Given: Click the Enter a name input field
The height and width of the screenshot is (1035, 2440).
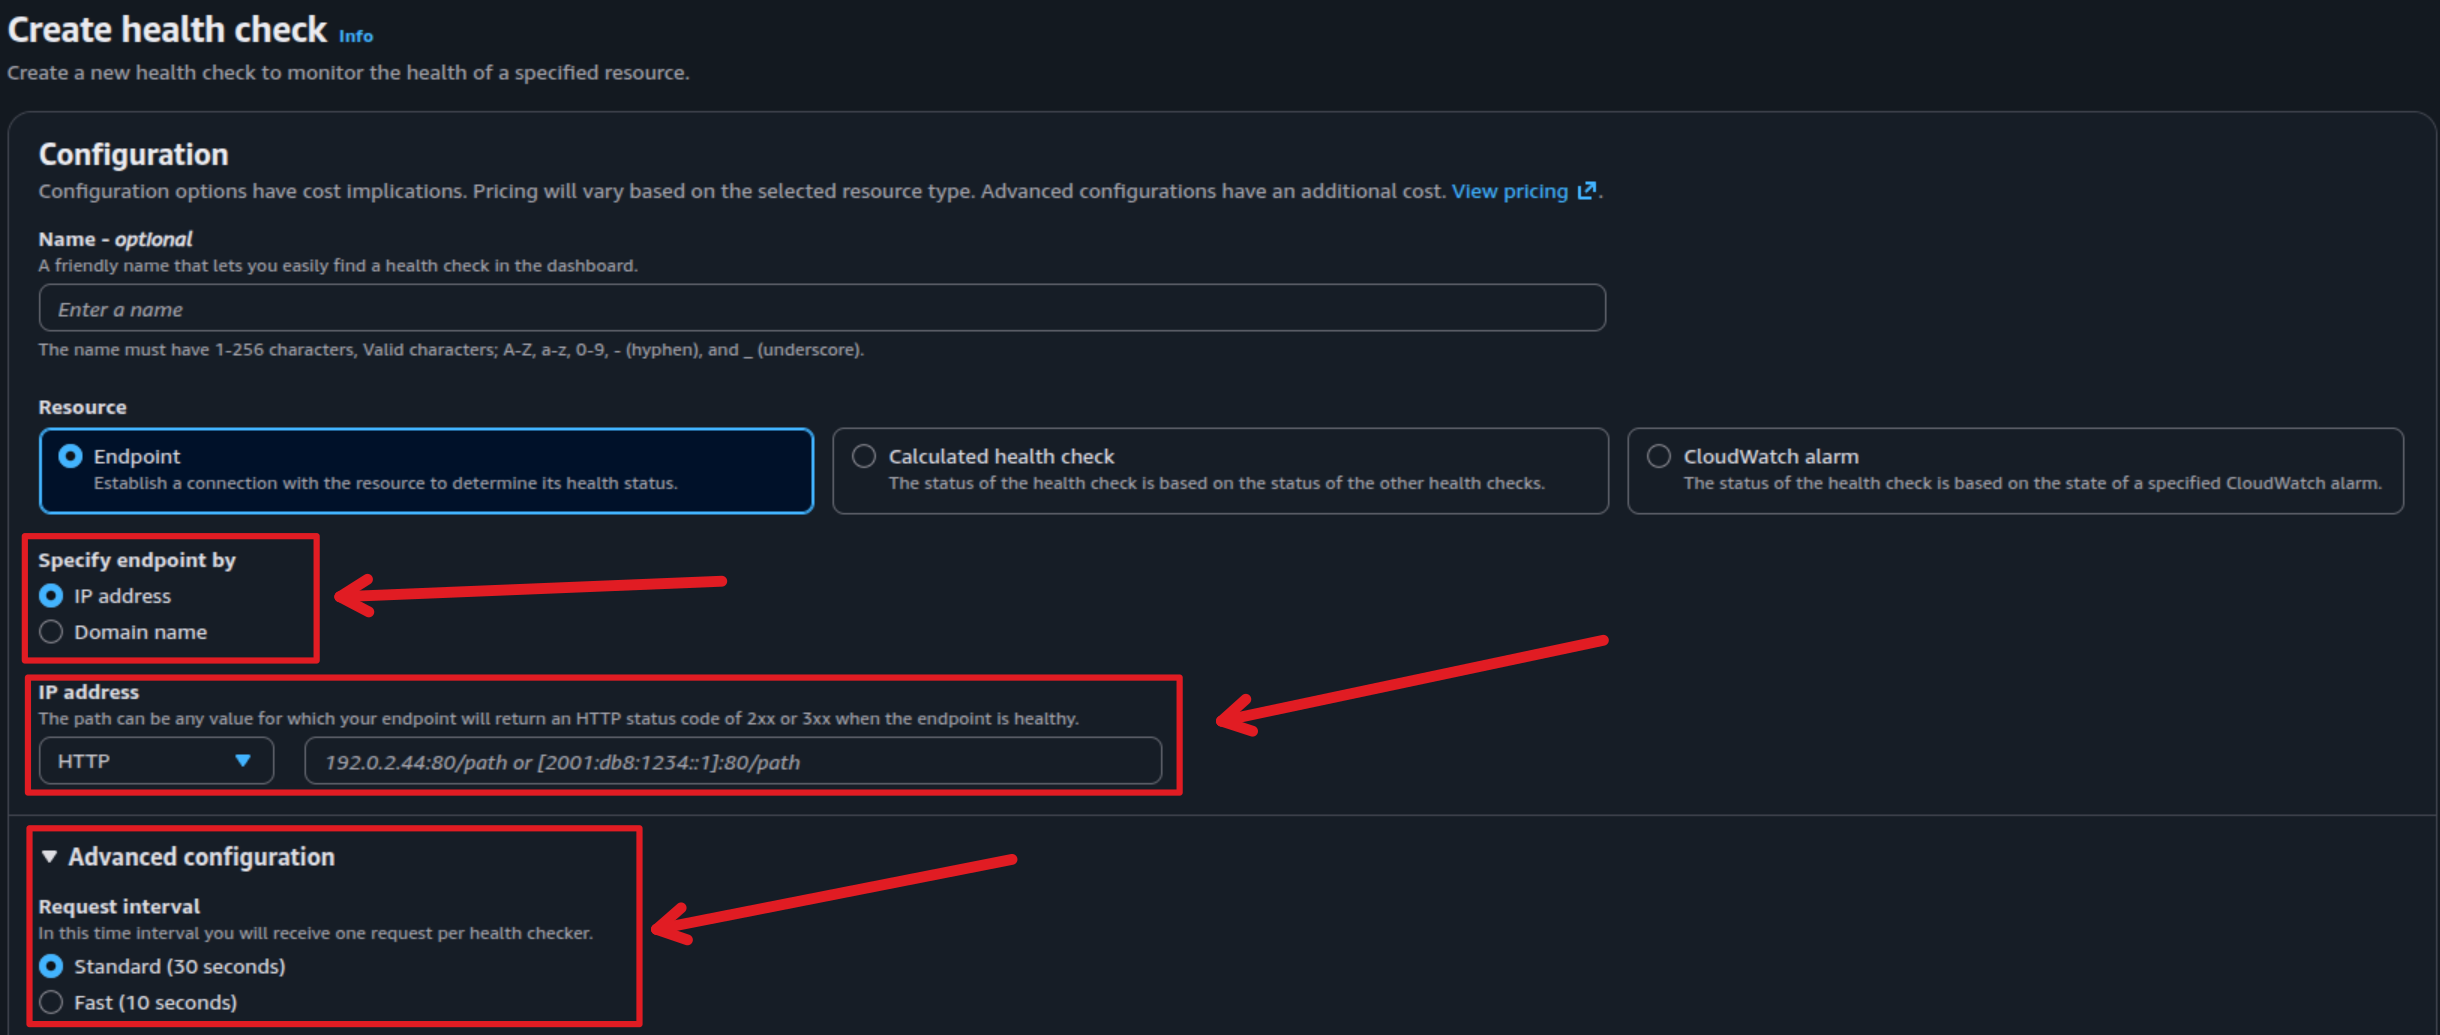Looking at the screenshot, I should (821, 309).
